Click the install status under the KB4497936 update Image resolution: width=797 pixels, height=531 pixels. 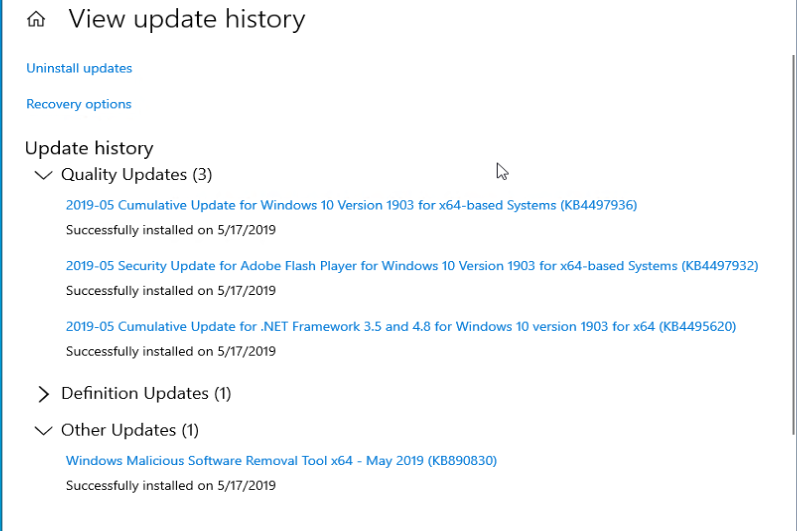[171, 230]
